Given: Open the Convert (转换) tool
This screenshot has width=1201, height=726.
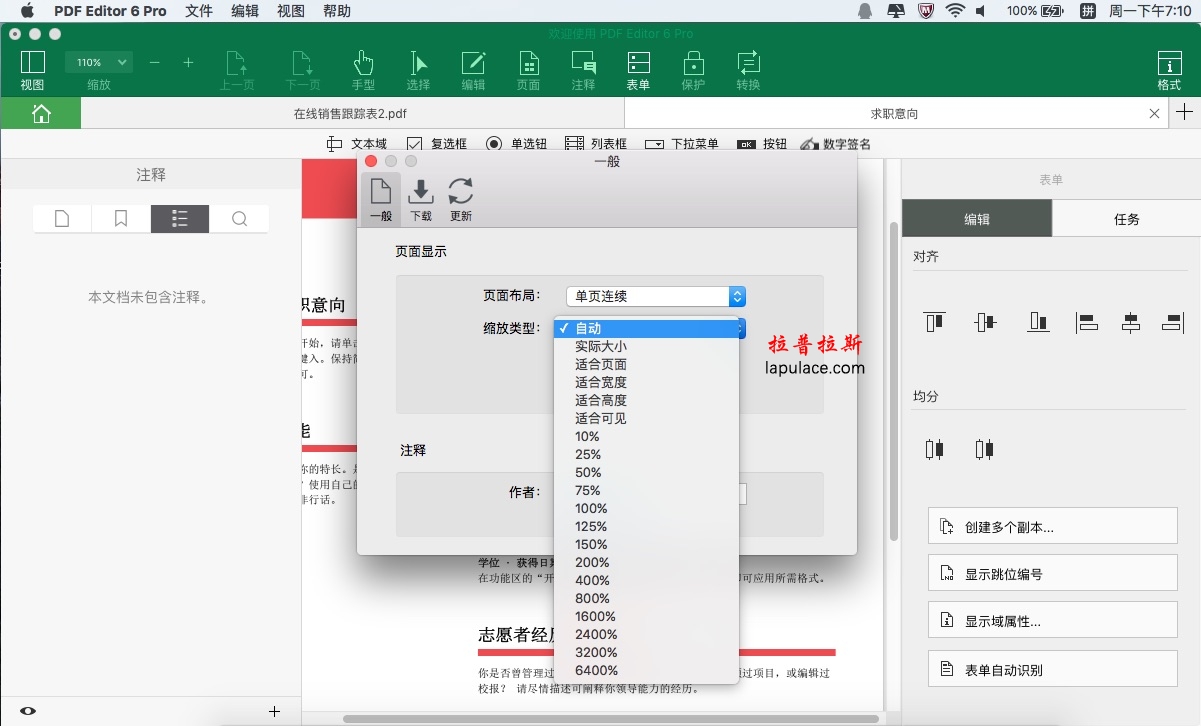Looking at the screenshot, I should point(748,69).
